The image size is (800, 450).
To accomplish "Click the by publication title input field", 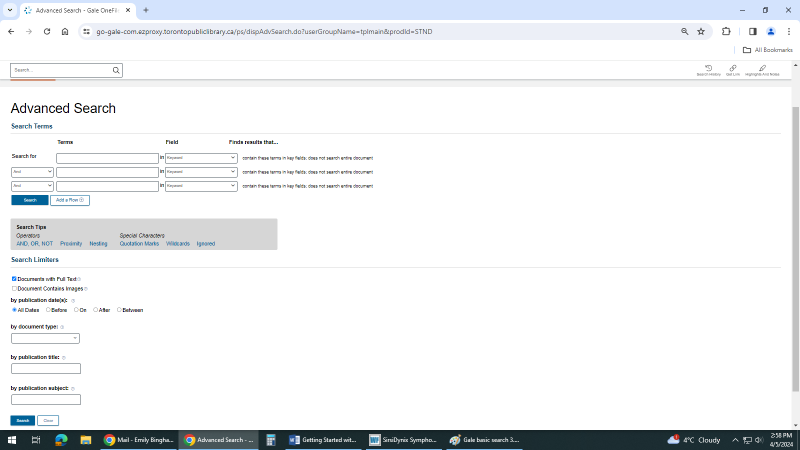I will (x=45, y=369).
